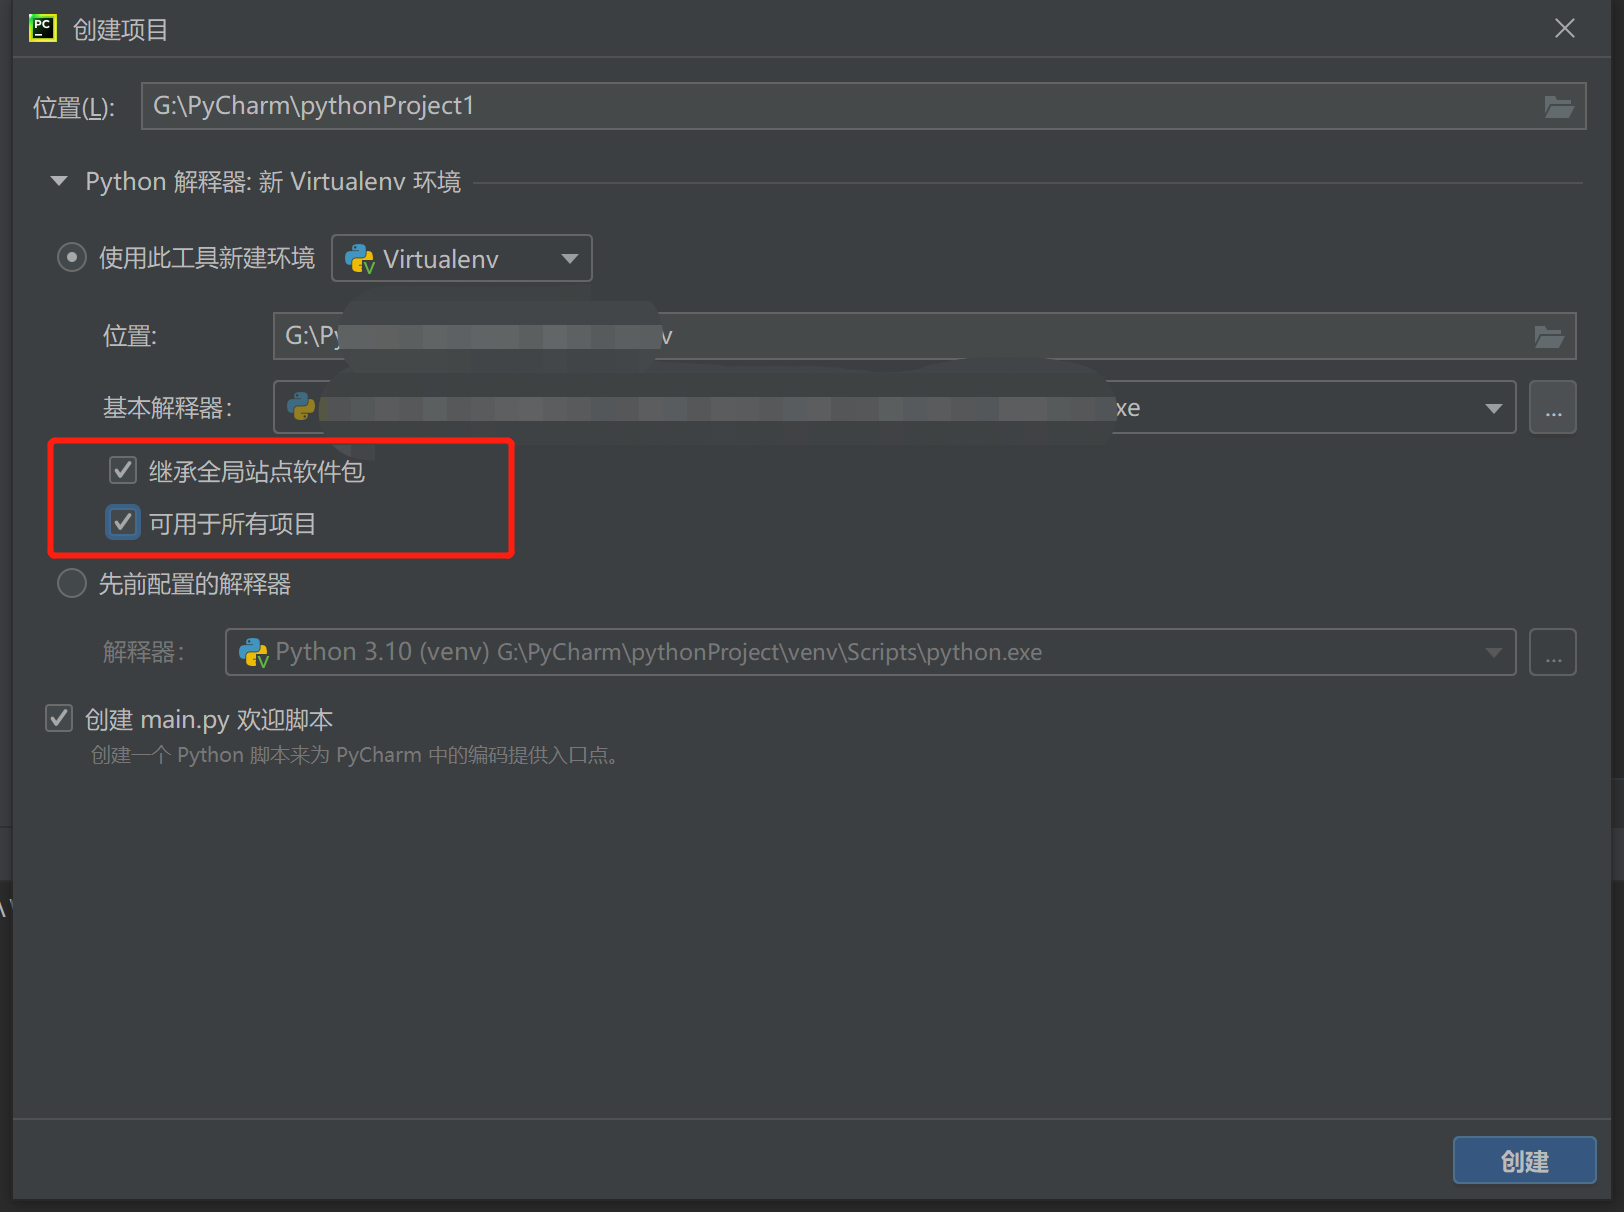The width and height of the screenshot is (1624, 1212).
Task: Uncheck create main.py welcome script
Action: 59,718
